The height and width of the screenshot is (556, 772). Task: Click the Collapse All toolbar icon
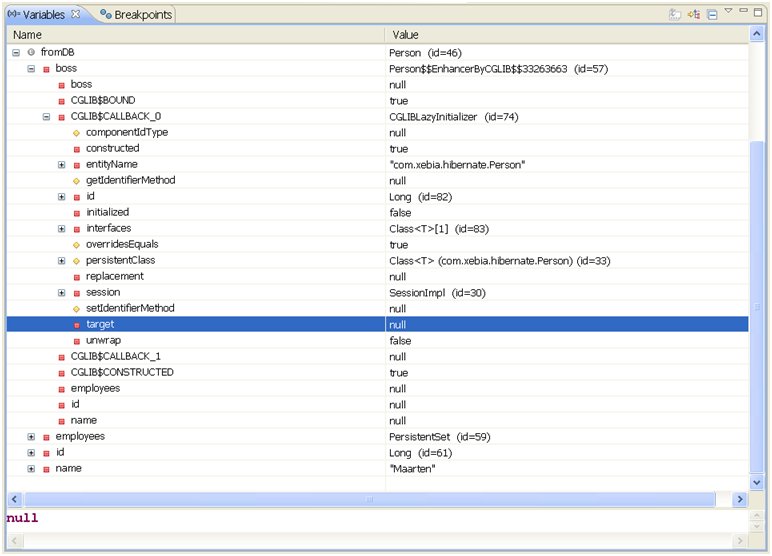click(x=712, y=14)
